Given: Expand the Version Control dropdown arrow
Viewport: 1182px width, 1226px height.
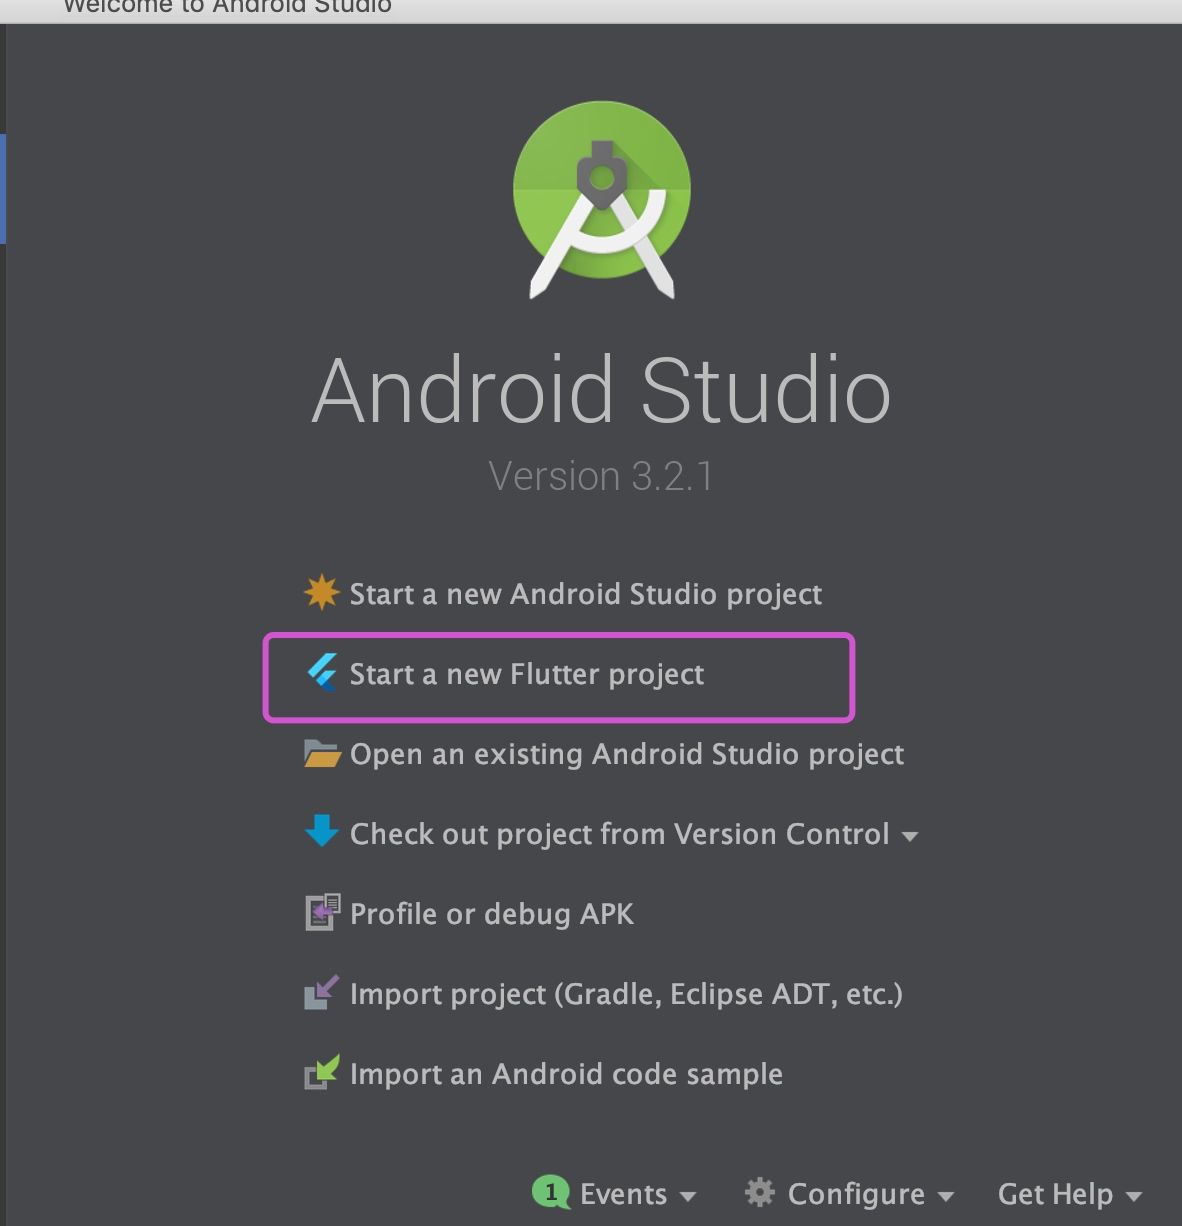Looking at the screenshot, I should [x=910, y=836].
